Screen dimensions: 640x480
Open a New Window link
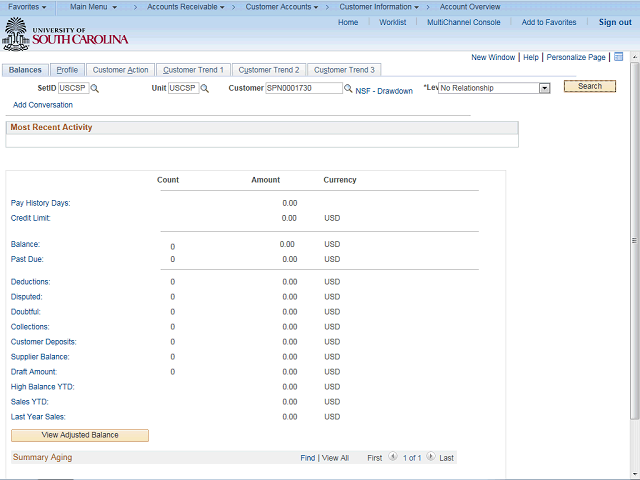pyautogui.click(x=493, y=58)
